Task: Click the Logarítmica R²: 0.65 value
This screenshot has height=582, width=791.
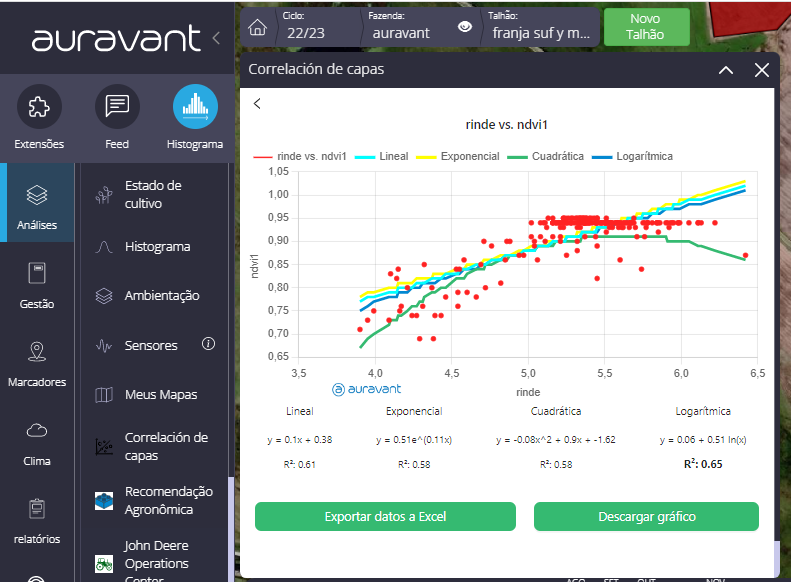Action: click(x=703, y=464)
